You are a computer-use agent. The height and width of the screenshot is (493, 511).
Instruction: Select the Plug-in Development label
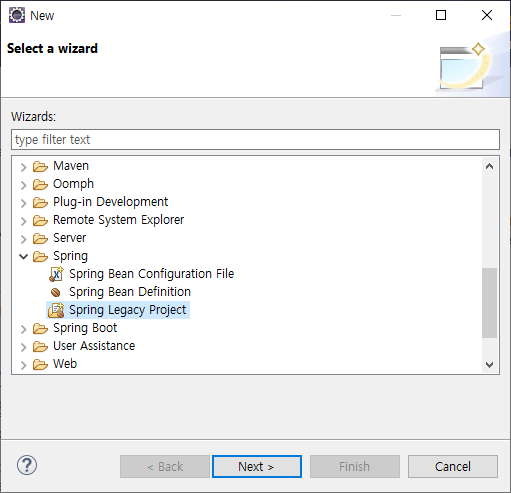[111, 202]
